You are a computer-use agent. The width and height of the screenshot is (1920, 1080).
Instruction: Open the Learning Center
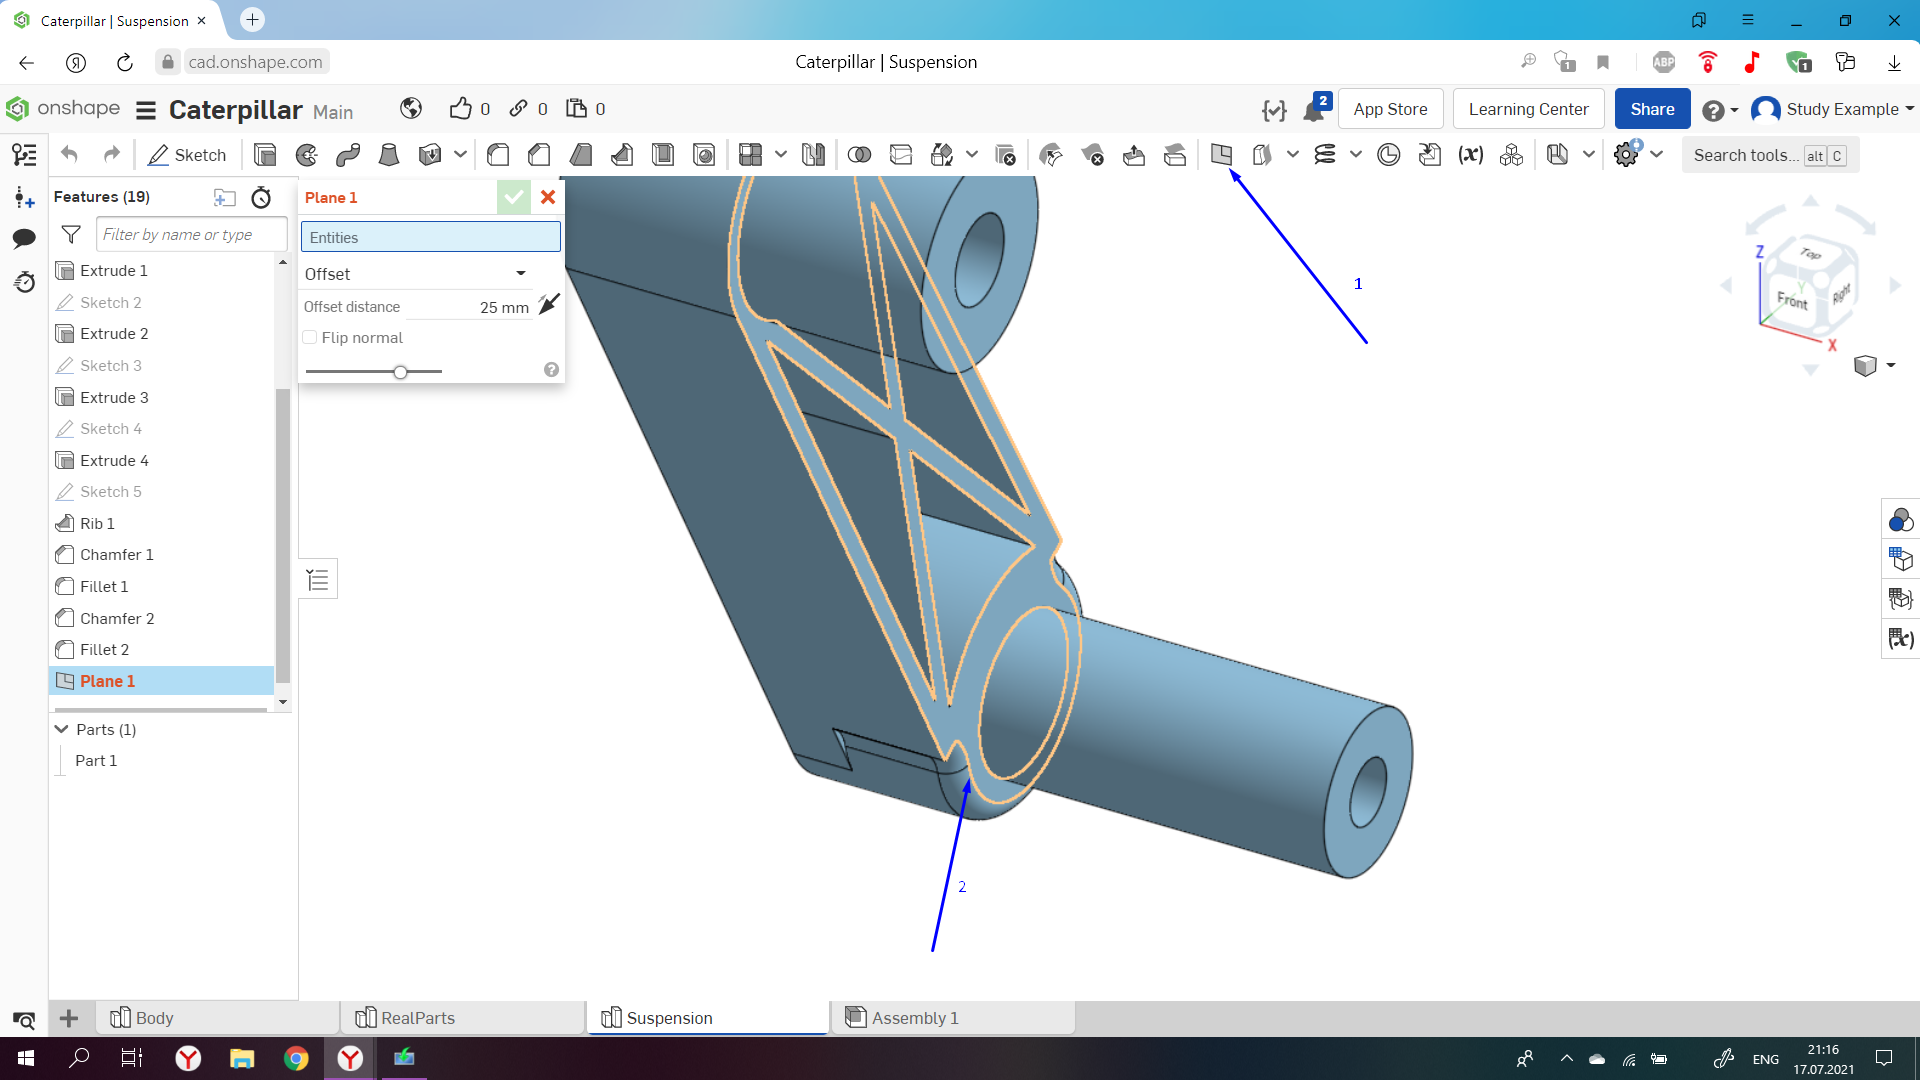(x=1528, y=109)
